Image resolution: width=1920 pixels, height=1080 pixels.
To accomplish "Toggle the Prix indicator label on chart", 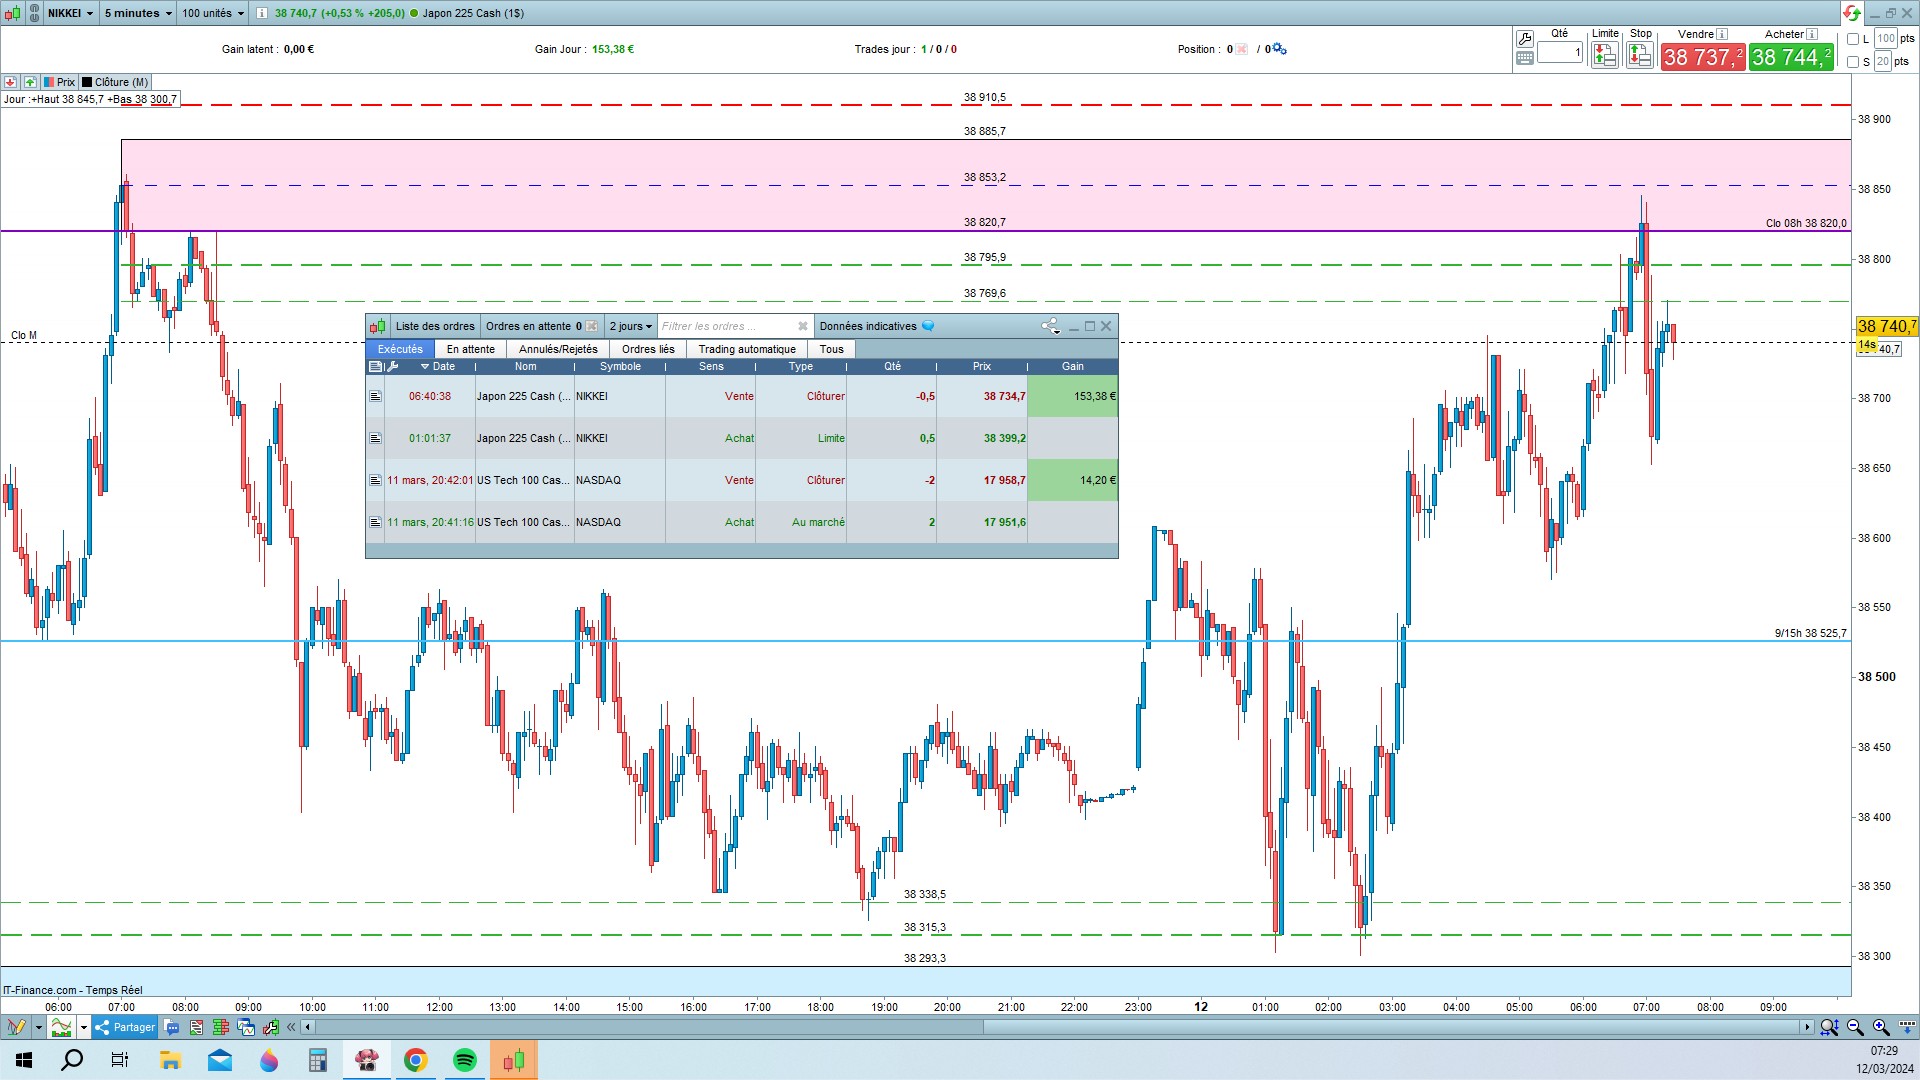I will point(59,82).
